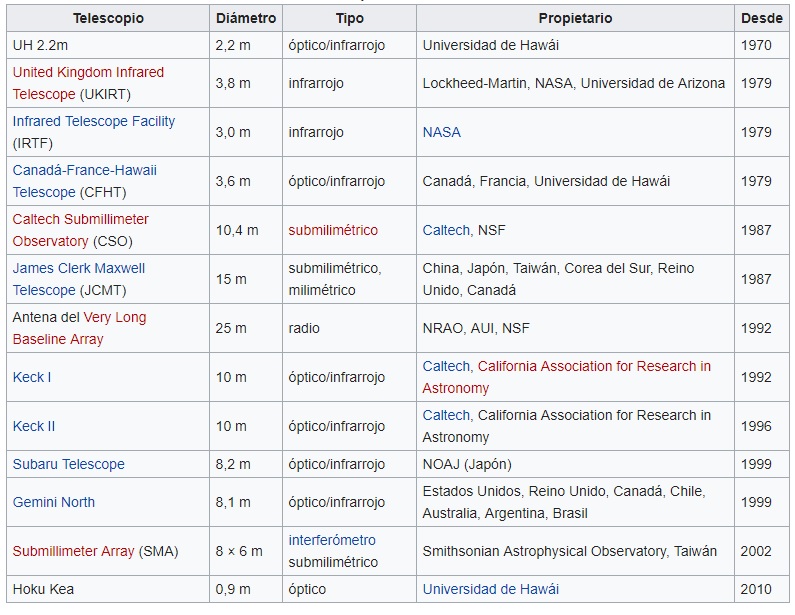Open Universidad de Hawái link in Hoku Kea row
The height and width of the screenshot is (615, 795).
(491, 589)
